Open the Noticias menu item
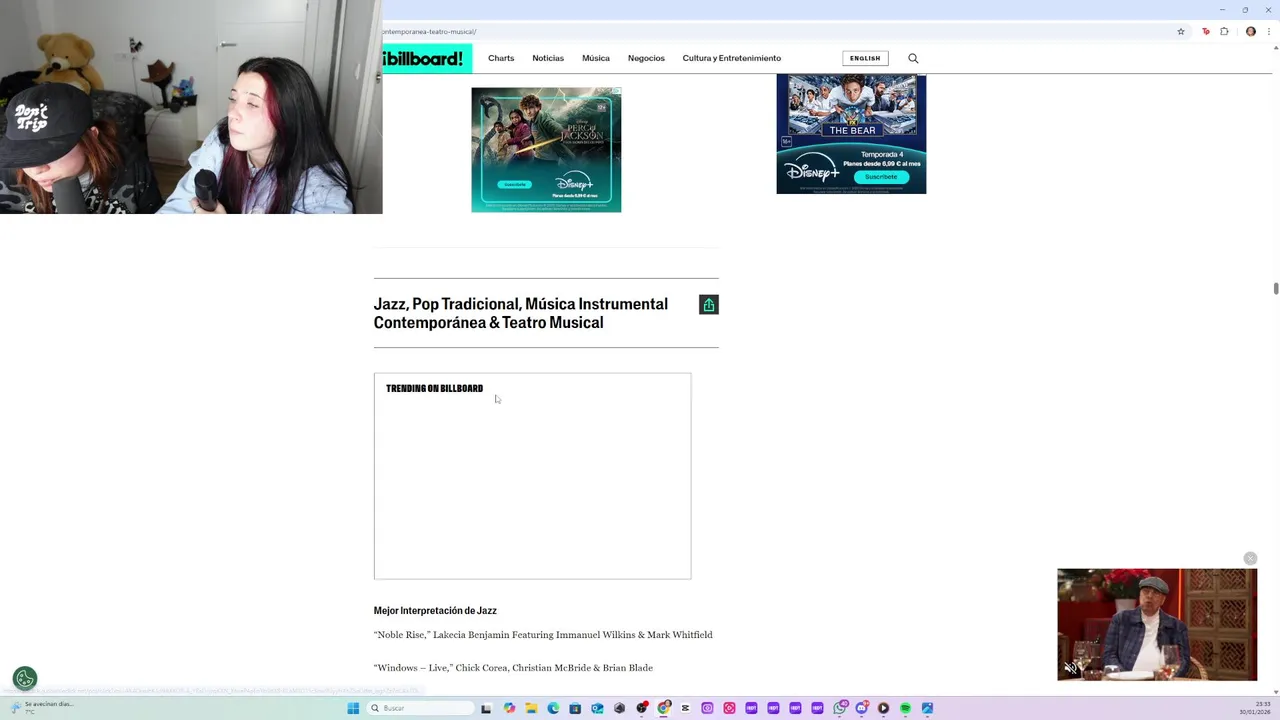The height and width of the screenshot is (720, 1280). click(x=548, y=58)
